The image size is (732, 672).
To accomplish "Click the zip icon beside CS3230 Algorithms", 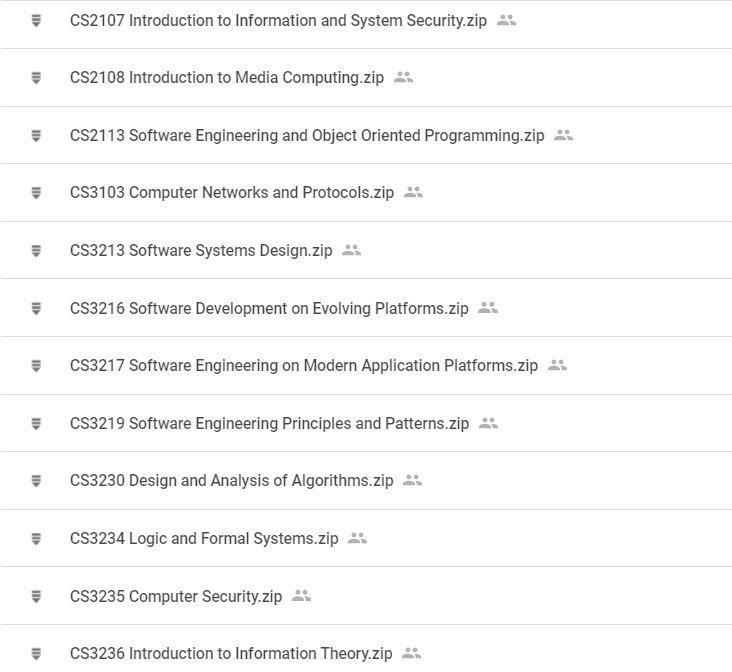I will click(36, 481).
